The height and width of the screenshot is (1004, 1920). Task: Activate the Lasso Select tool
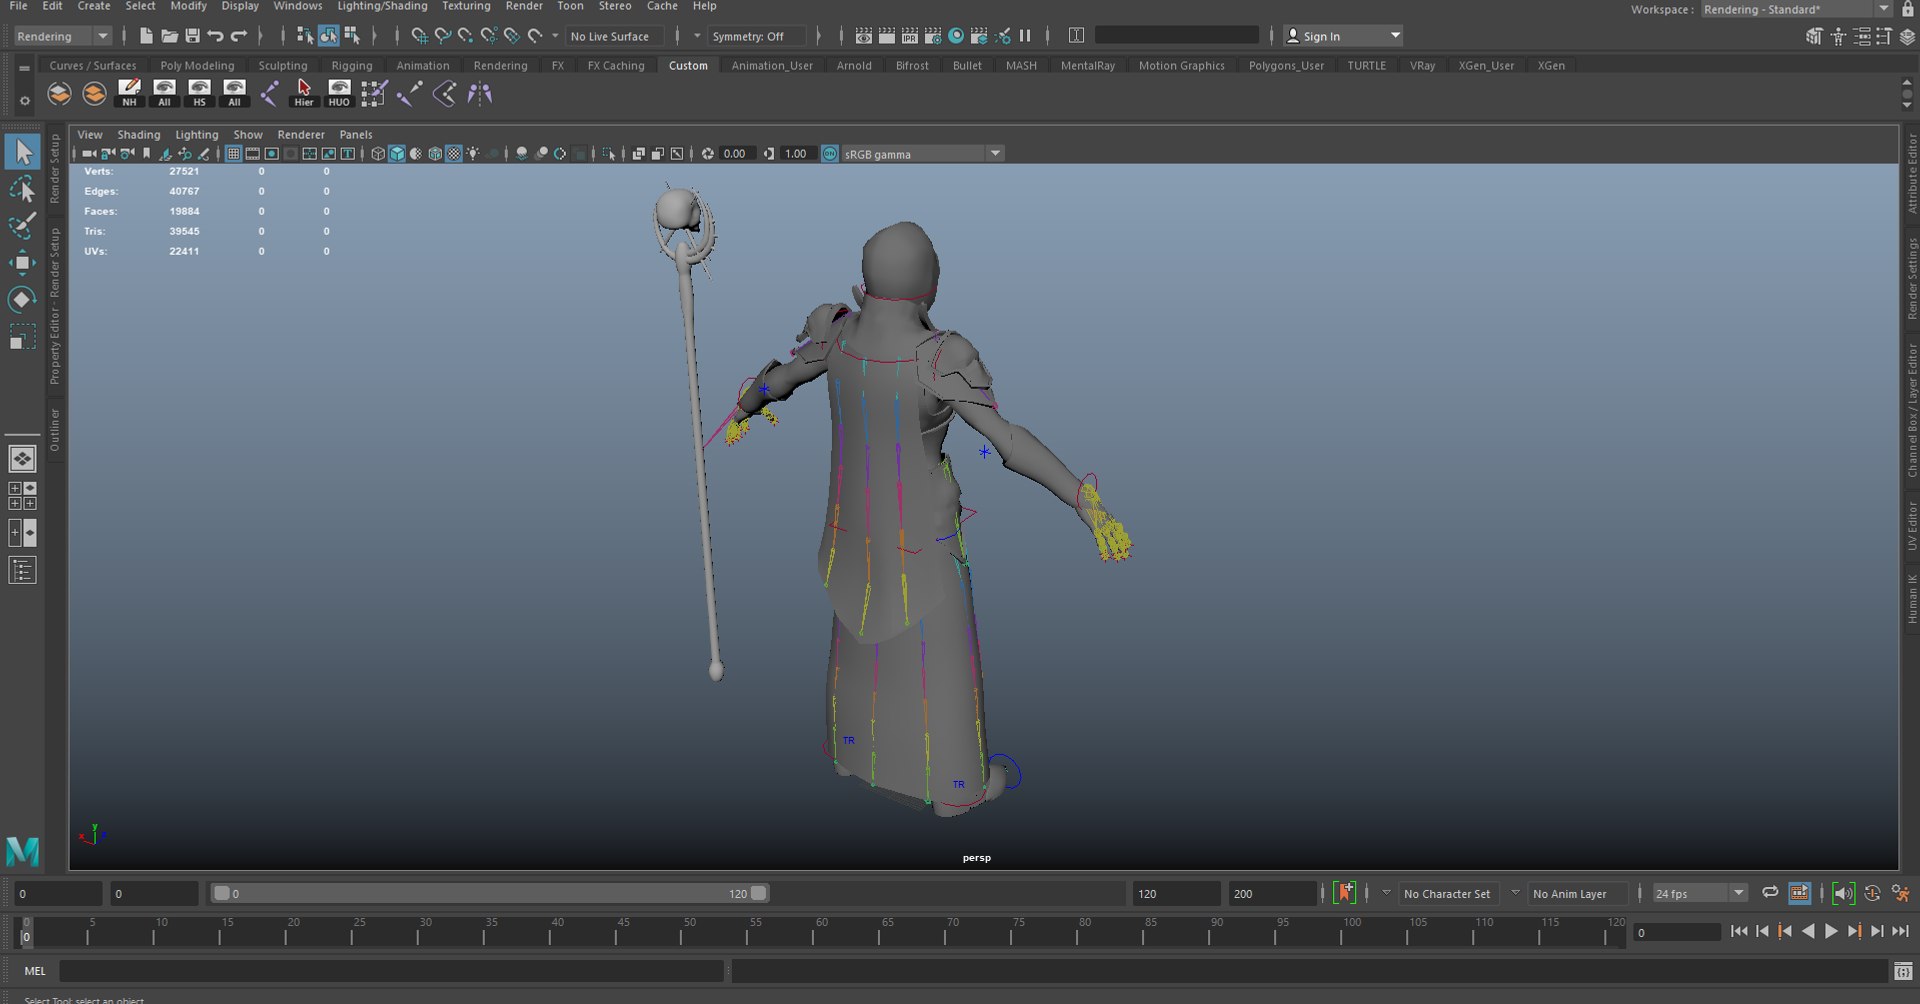(x=22, y=189)
